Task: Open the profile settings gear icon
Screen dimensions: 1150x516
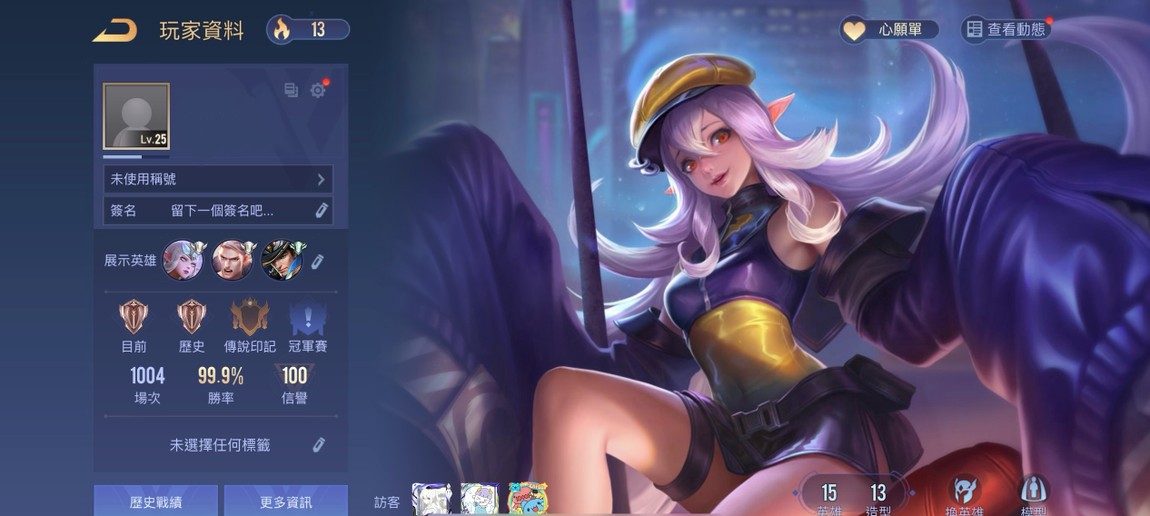Action: [318, 90]
